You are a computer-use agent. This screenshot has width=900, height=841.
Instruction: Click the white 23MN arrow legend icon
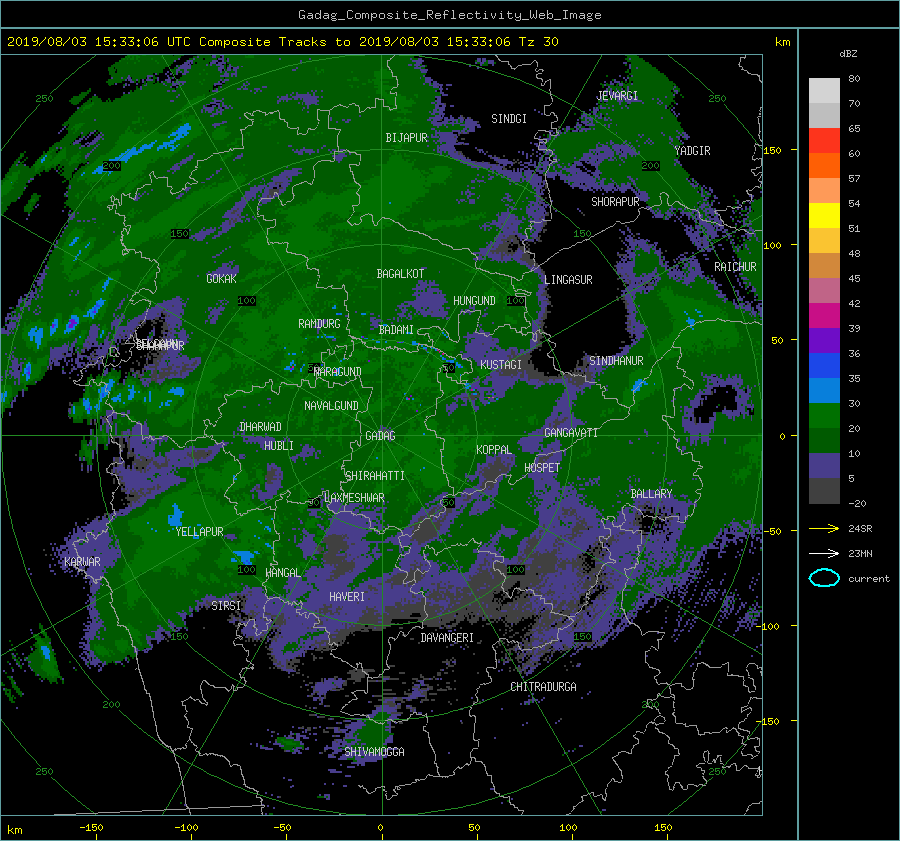[824, 553]
